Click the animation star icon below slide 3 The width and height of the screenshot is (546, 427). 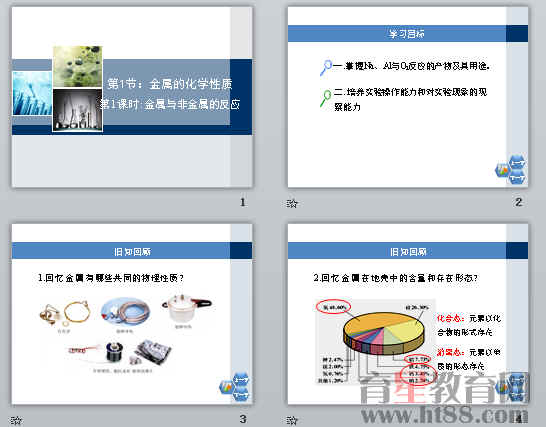coord(16,420)
